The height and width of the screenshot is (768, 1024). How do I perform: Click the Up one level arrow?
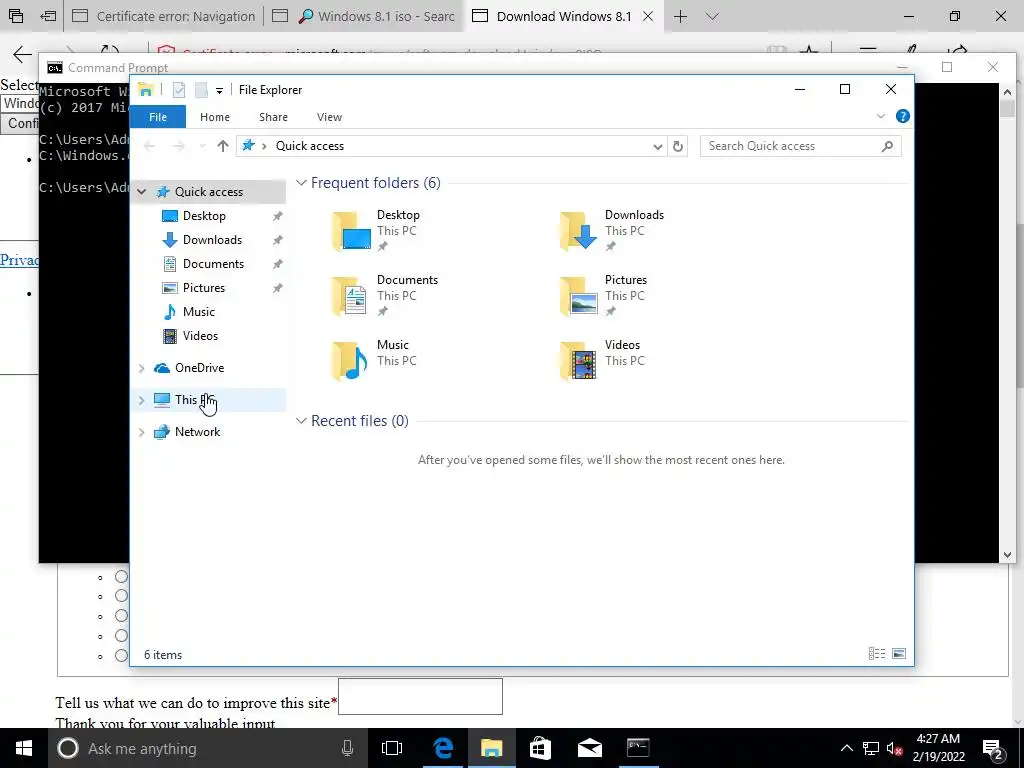[x=223, y=146]
